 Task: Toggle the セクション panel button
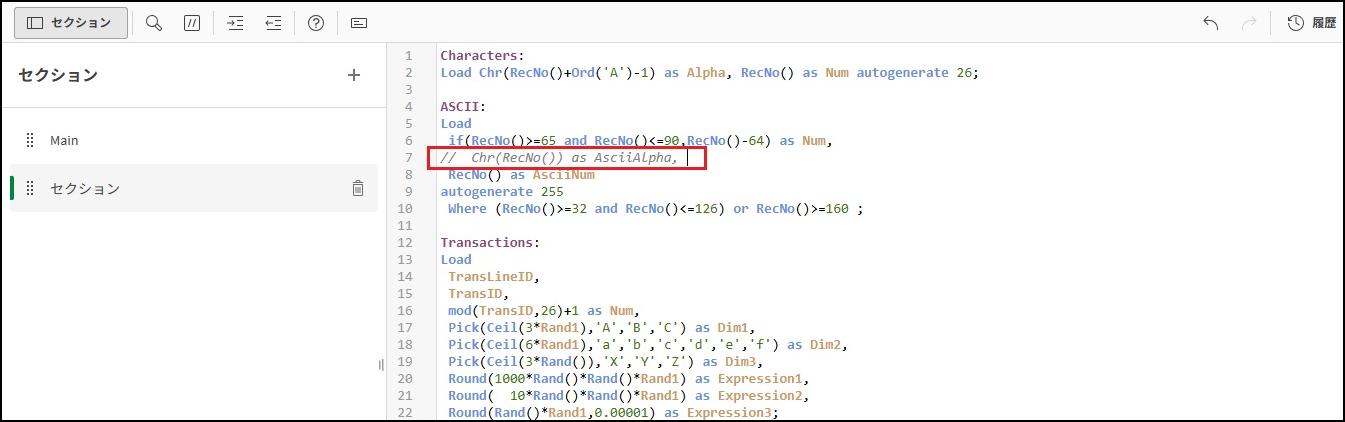pos(70,23)
